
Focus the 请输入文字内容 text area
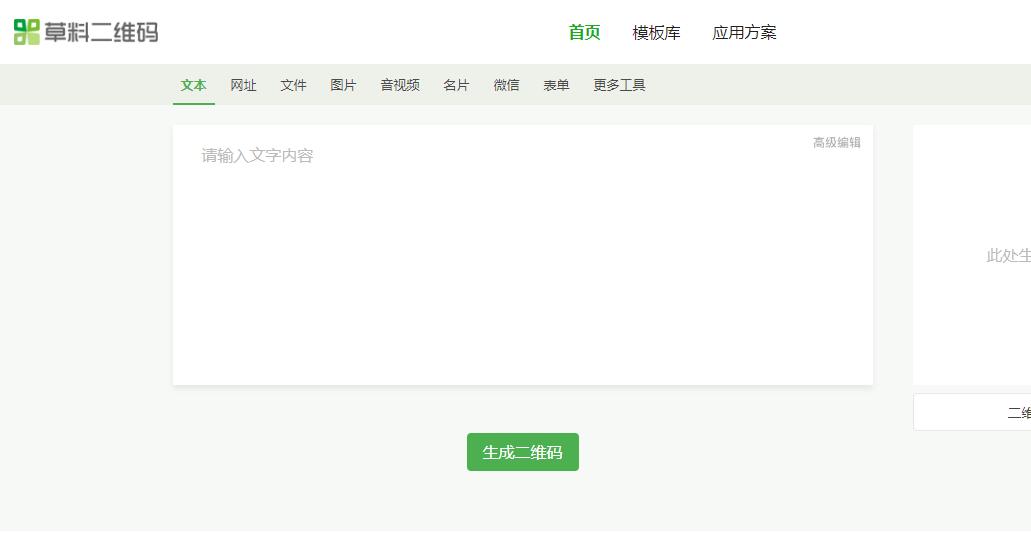click(523, 255)
